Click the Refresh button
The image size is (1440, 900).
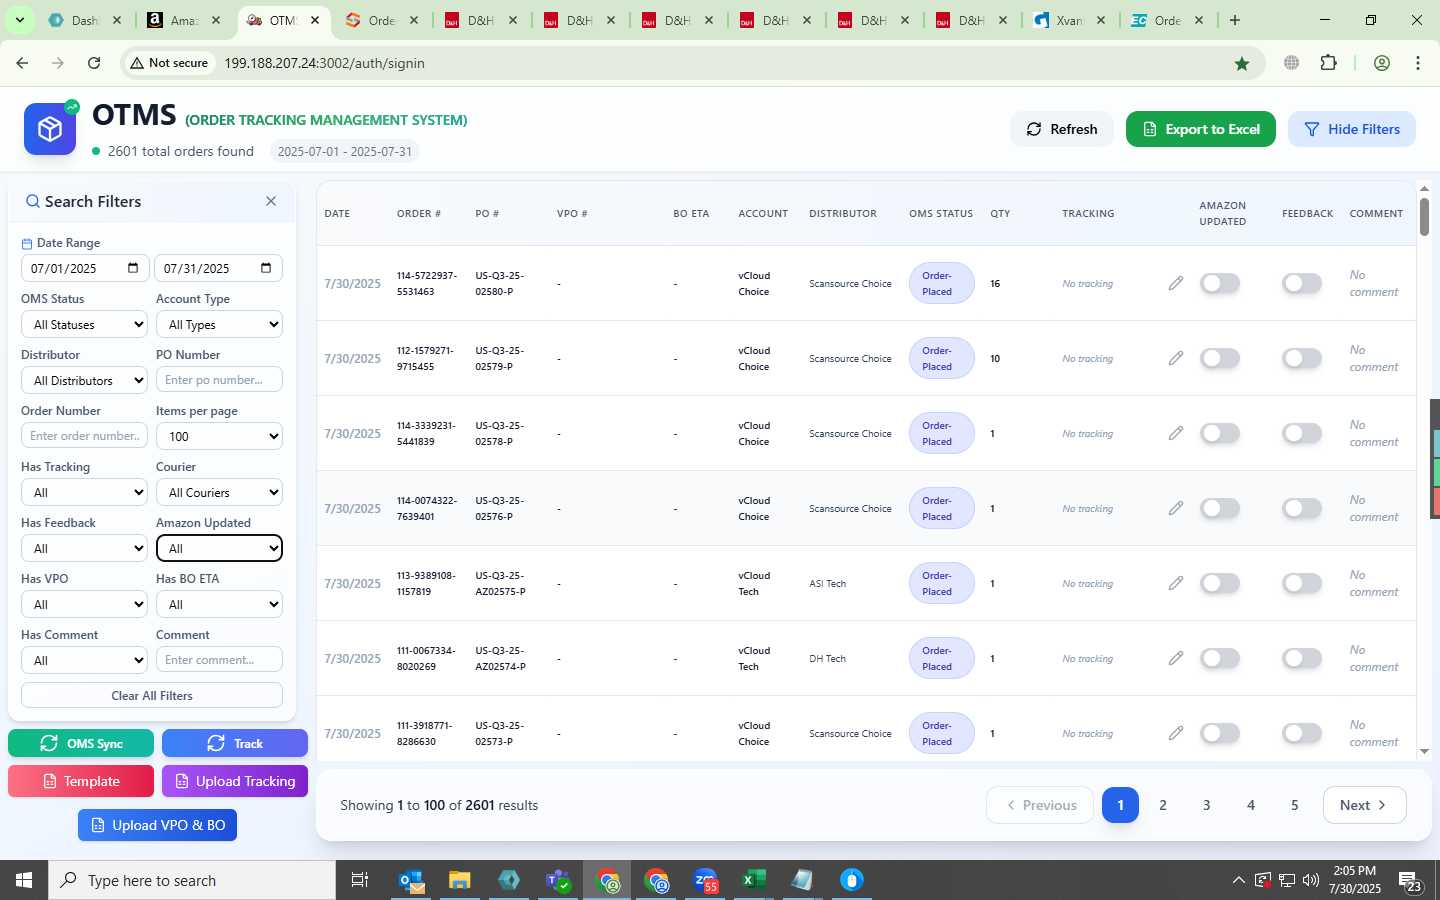(1062, 129)
